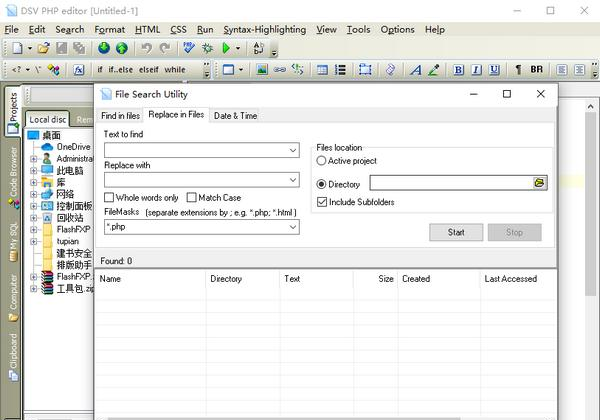Click the colored blocks class icon

click(53, 70)
